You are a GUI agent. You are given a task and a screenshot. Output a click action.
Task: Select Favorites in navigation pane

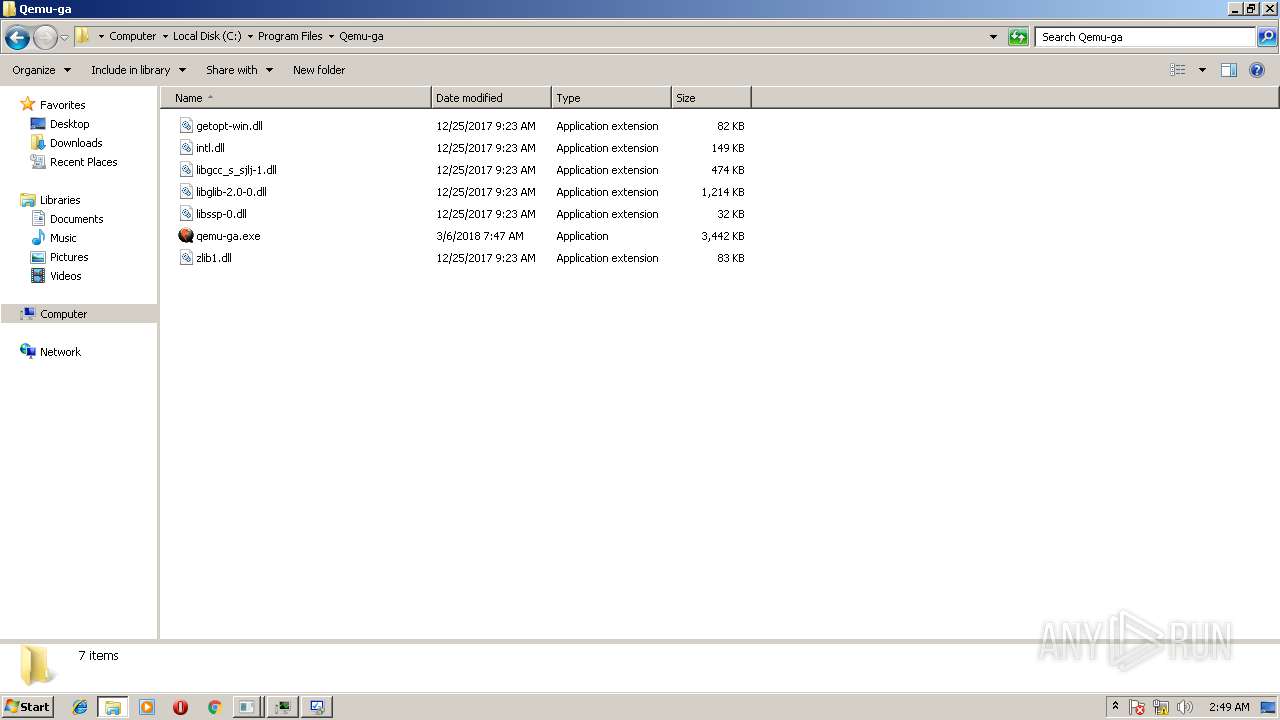coord(62,105)
